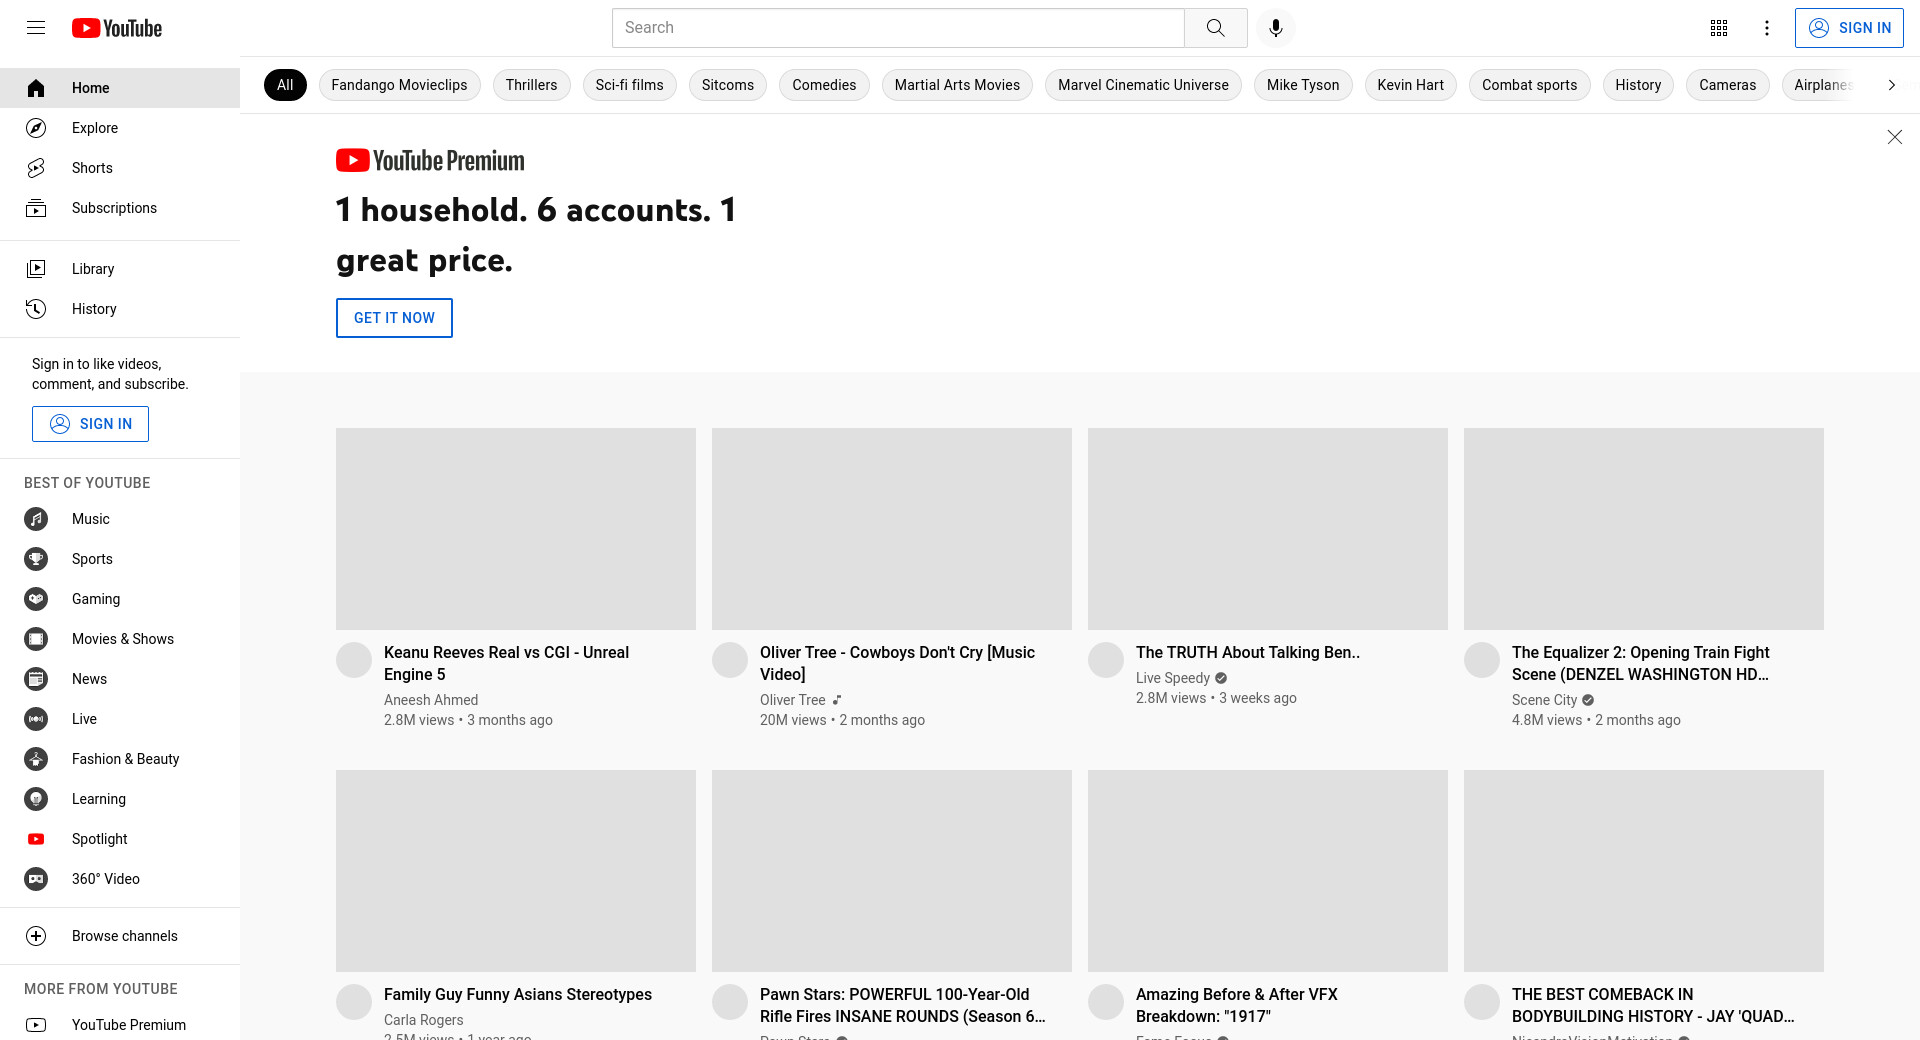Go to Scene City channel name
This screenshot has height=1040, width=1920.
tap(1544, 700)
